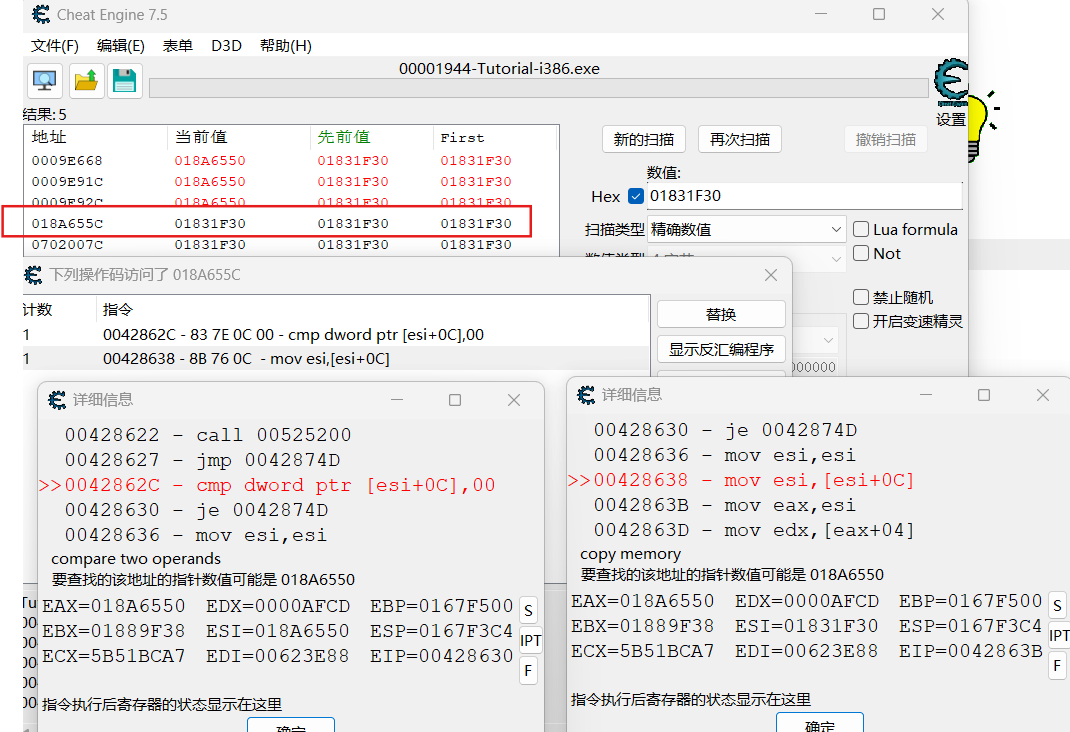Open the 帮助(H) menu

(x=285, y=46)
